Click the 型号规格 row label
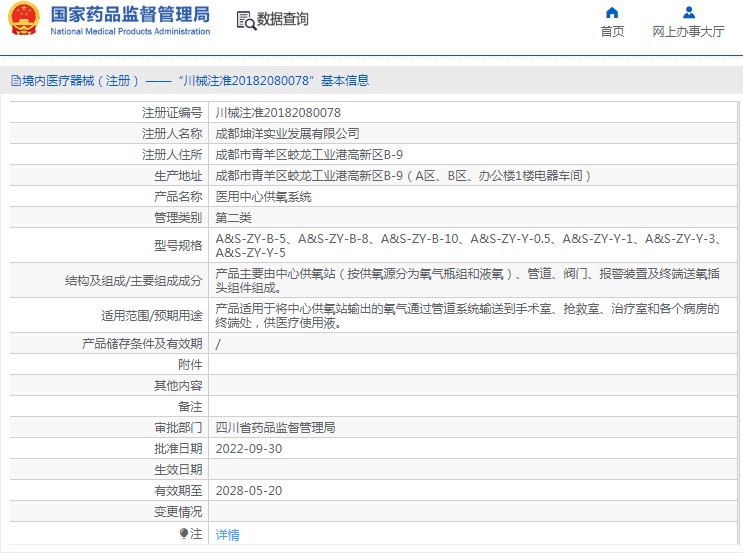 coord(178,245)
